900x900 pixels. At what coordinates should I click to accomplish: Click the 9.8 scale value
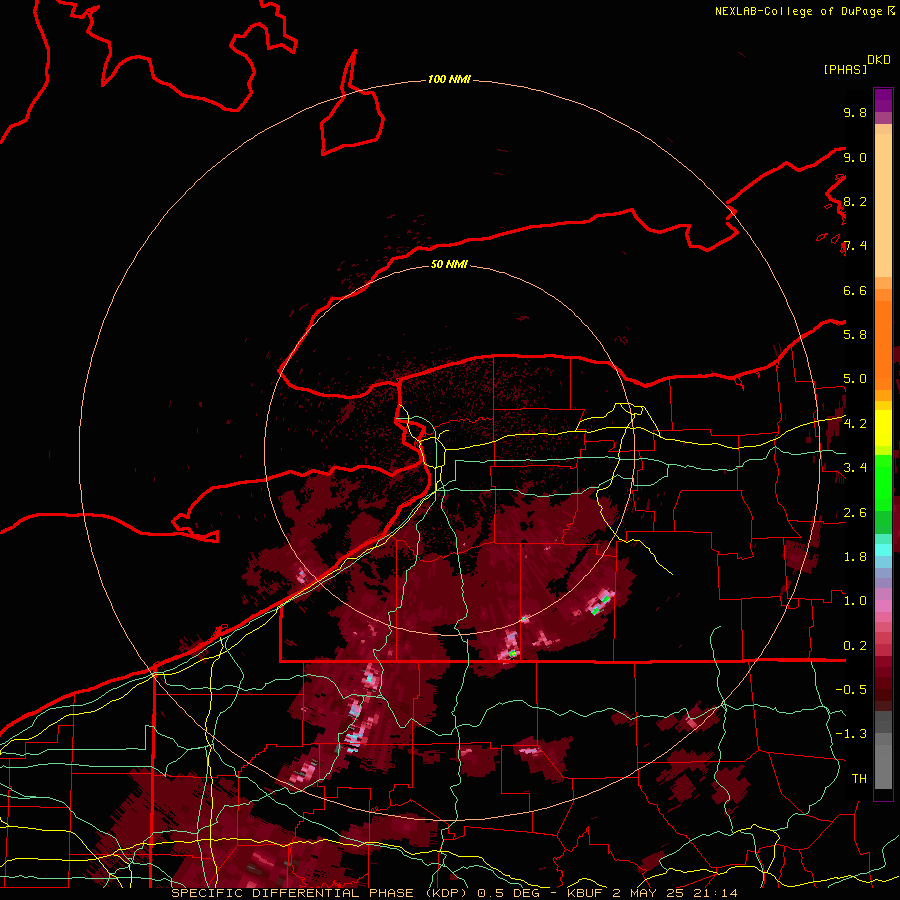[x=855, y=112]
